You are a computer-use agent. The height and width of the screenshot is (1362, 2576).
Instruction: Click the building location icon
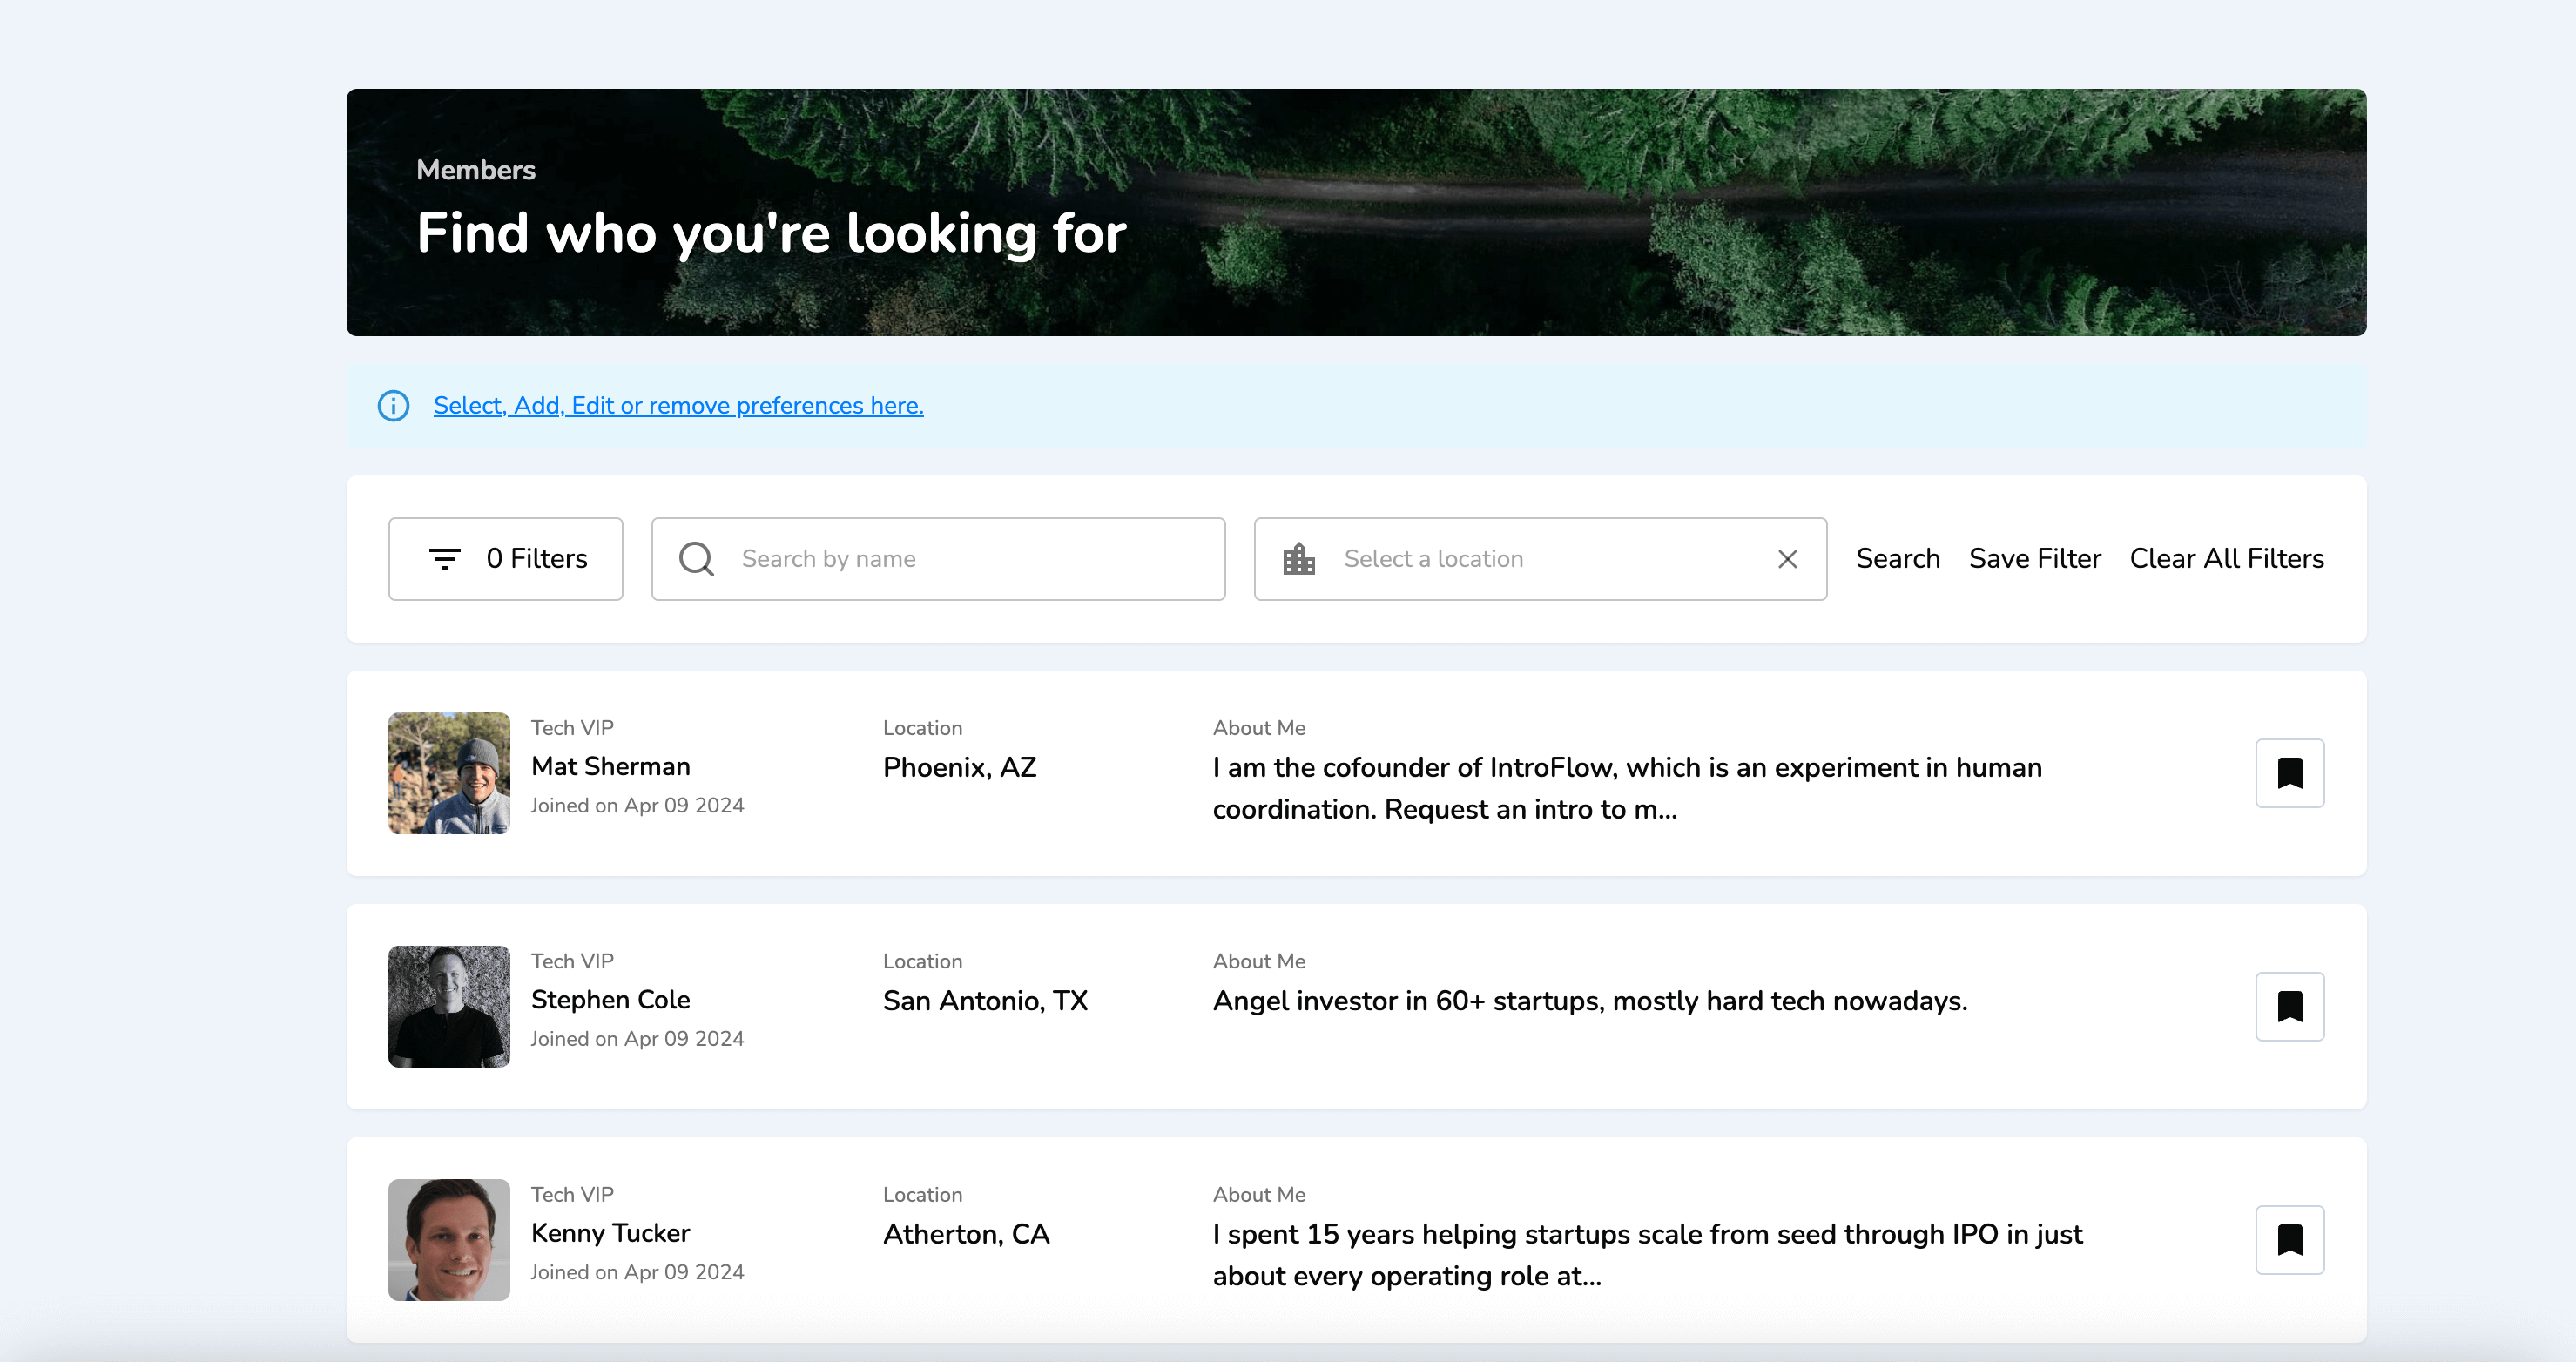point(1298,559)
